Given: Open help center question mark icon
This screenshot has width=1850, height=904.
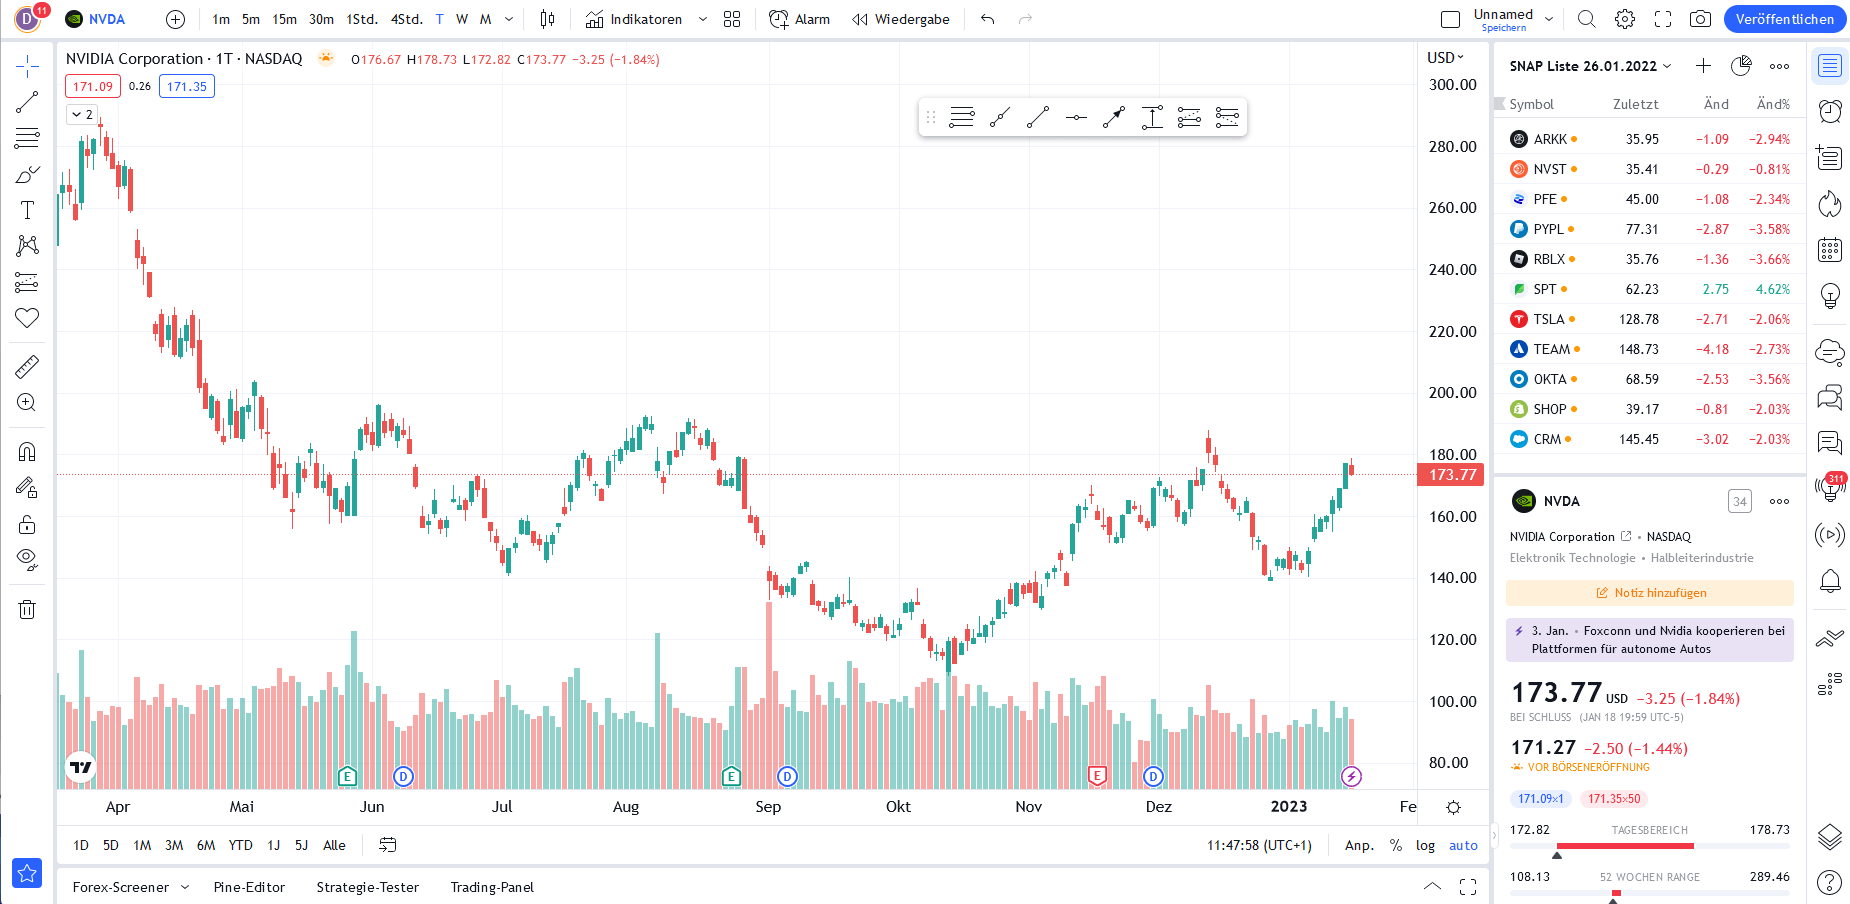Looking at the screenshot, I should pos(1830,882).
